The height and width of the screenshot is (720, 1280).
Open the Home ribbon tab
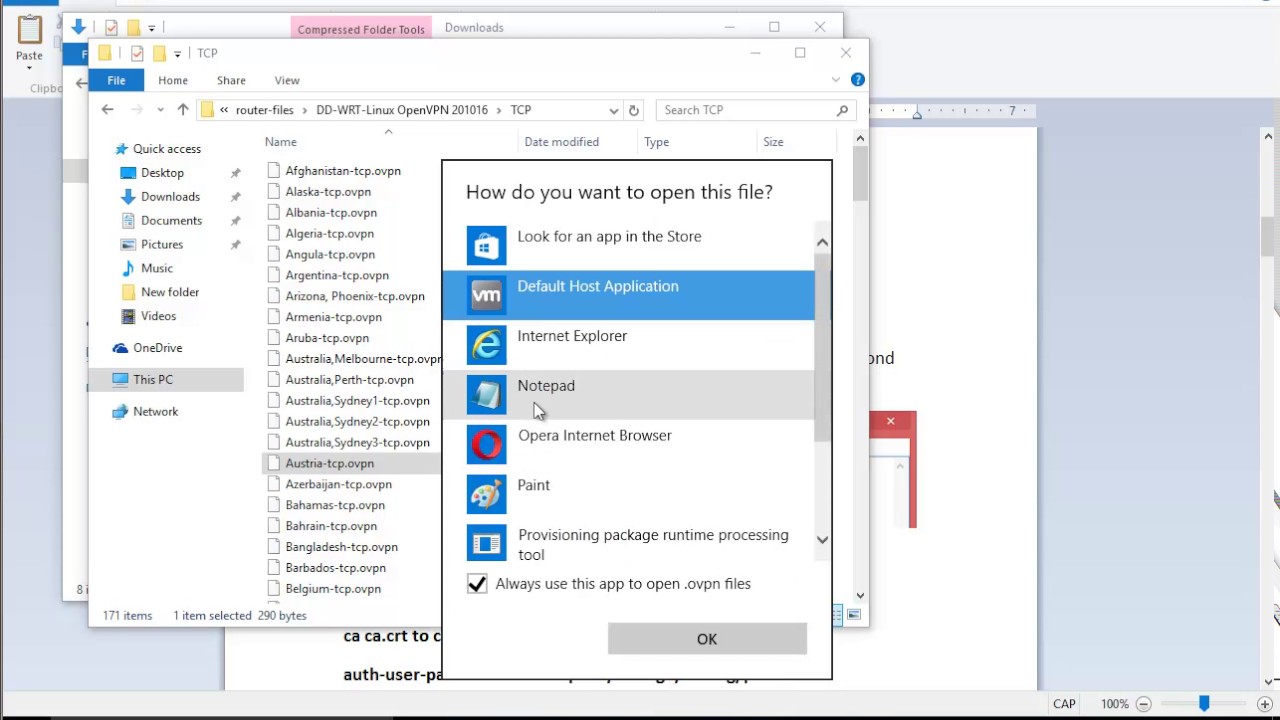[173, 80]
